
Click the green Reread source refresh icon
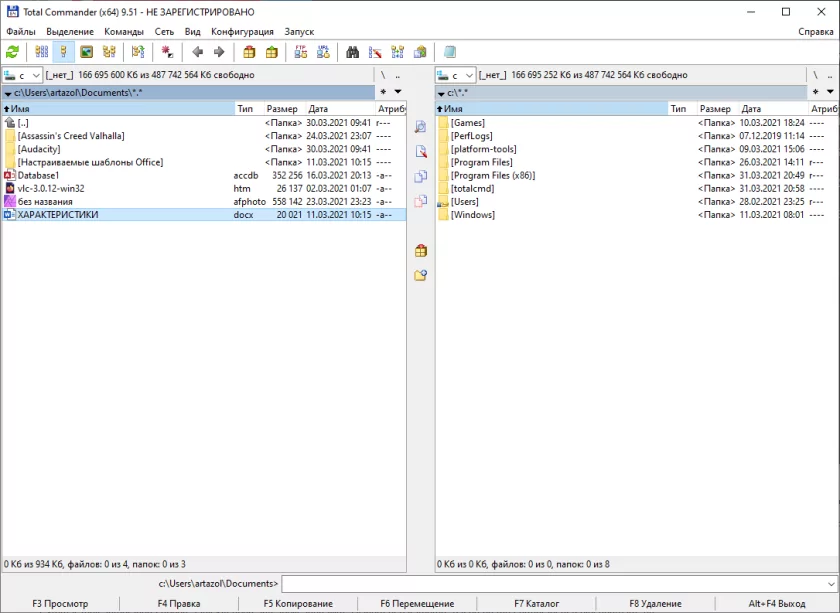[x=12, y=52]
